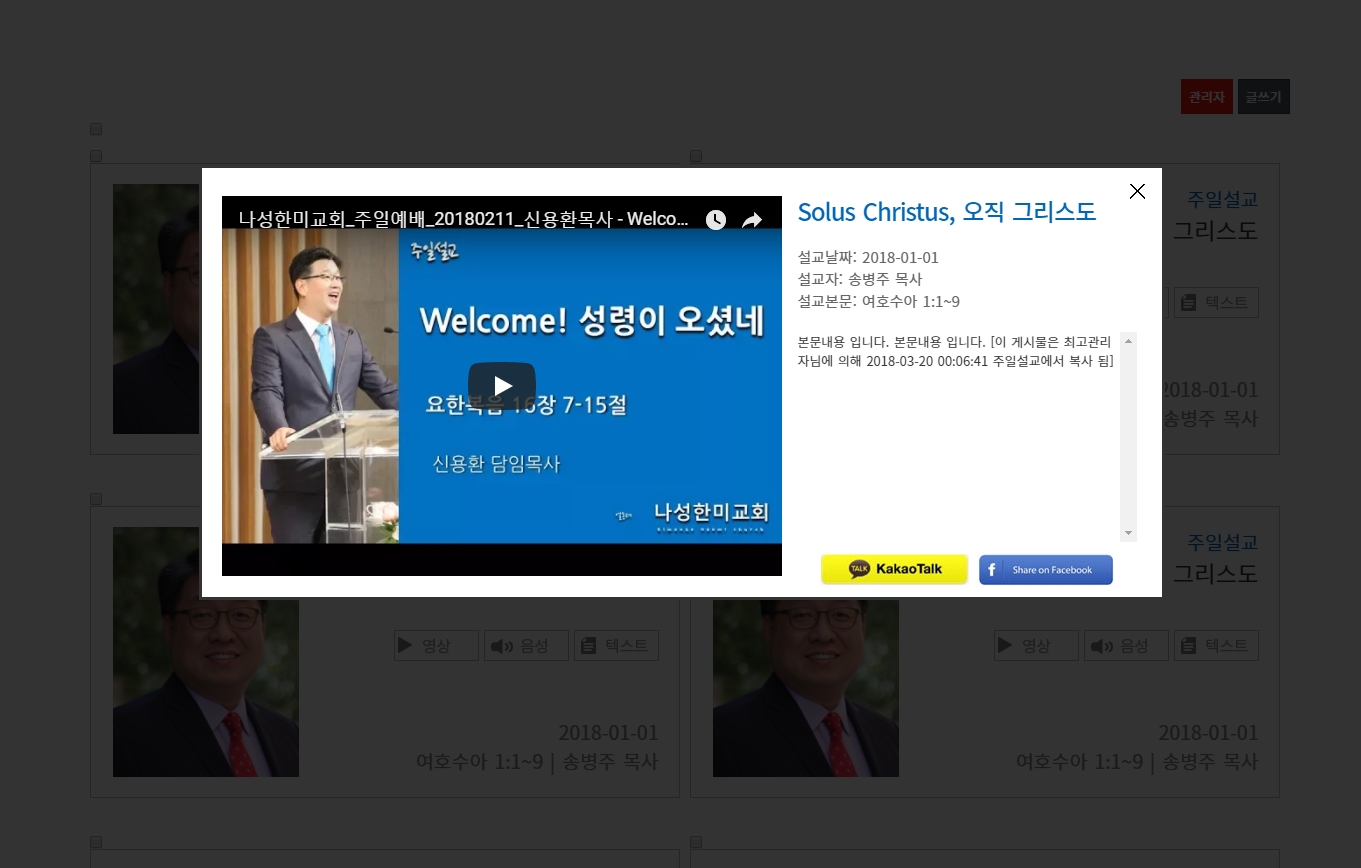Viewport: 1361px width, 868px height.
Task: Check the box above bottom-left sermon card
Action: pos(96,499)
